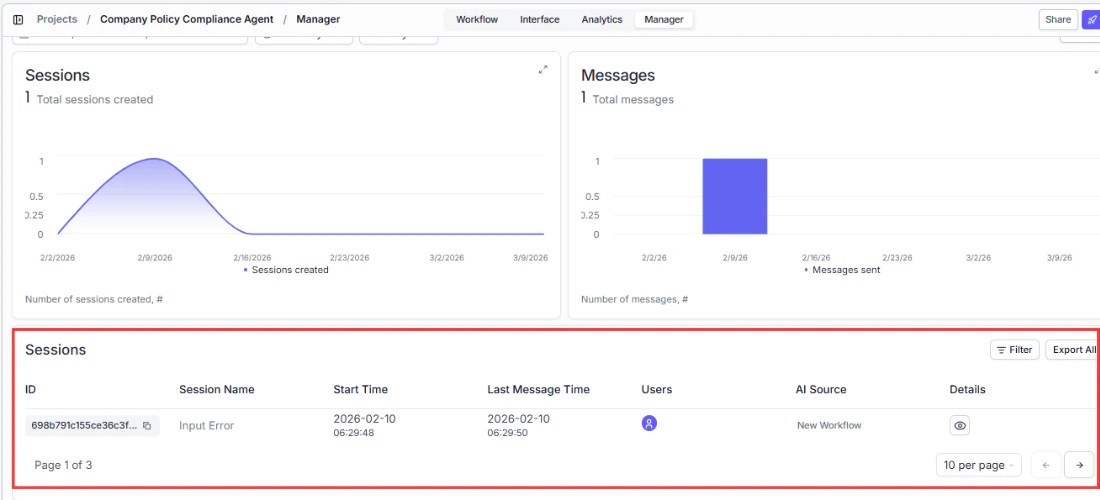The image size is (1100, 500).
Task: View details with the eye icon
Action: point(960,426)
